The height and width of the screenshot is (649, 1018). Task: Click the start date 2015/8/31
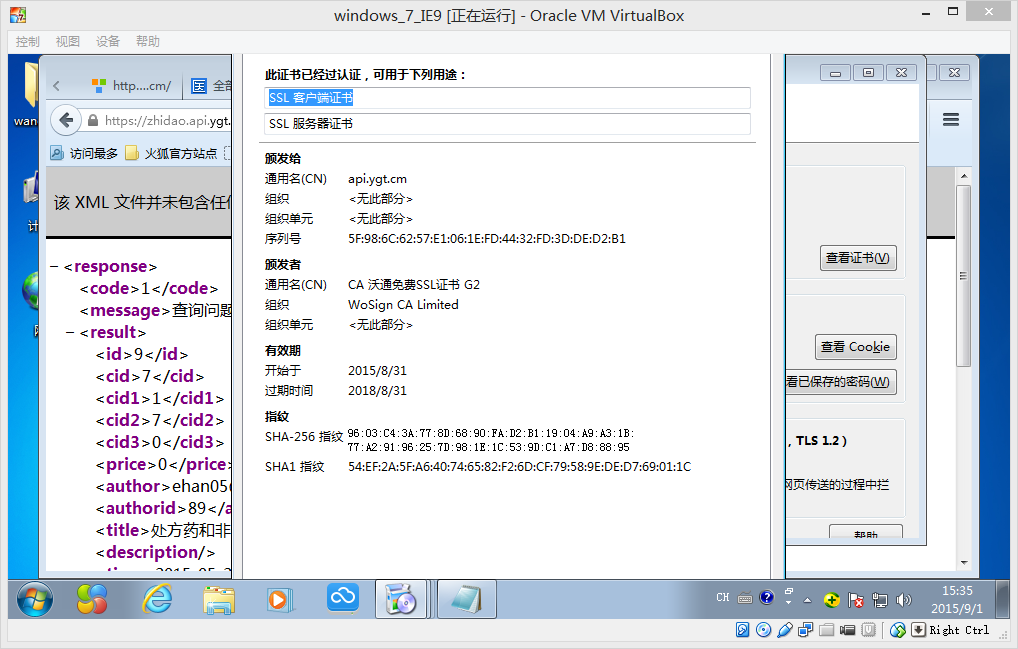coord(377,371)
